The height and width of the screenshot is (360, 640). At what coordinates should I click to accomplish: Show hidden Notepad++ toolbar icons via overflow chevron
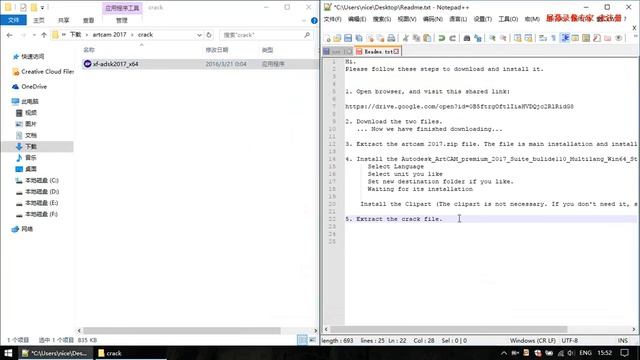(x=635, y=37)
